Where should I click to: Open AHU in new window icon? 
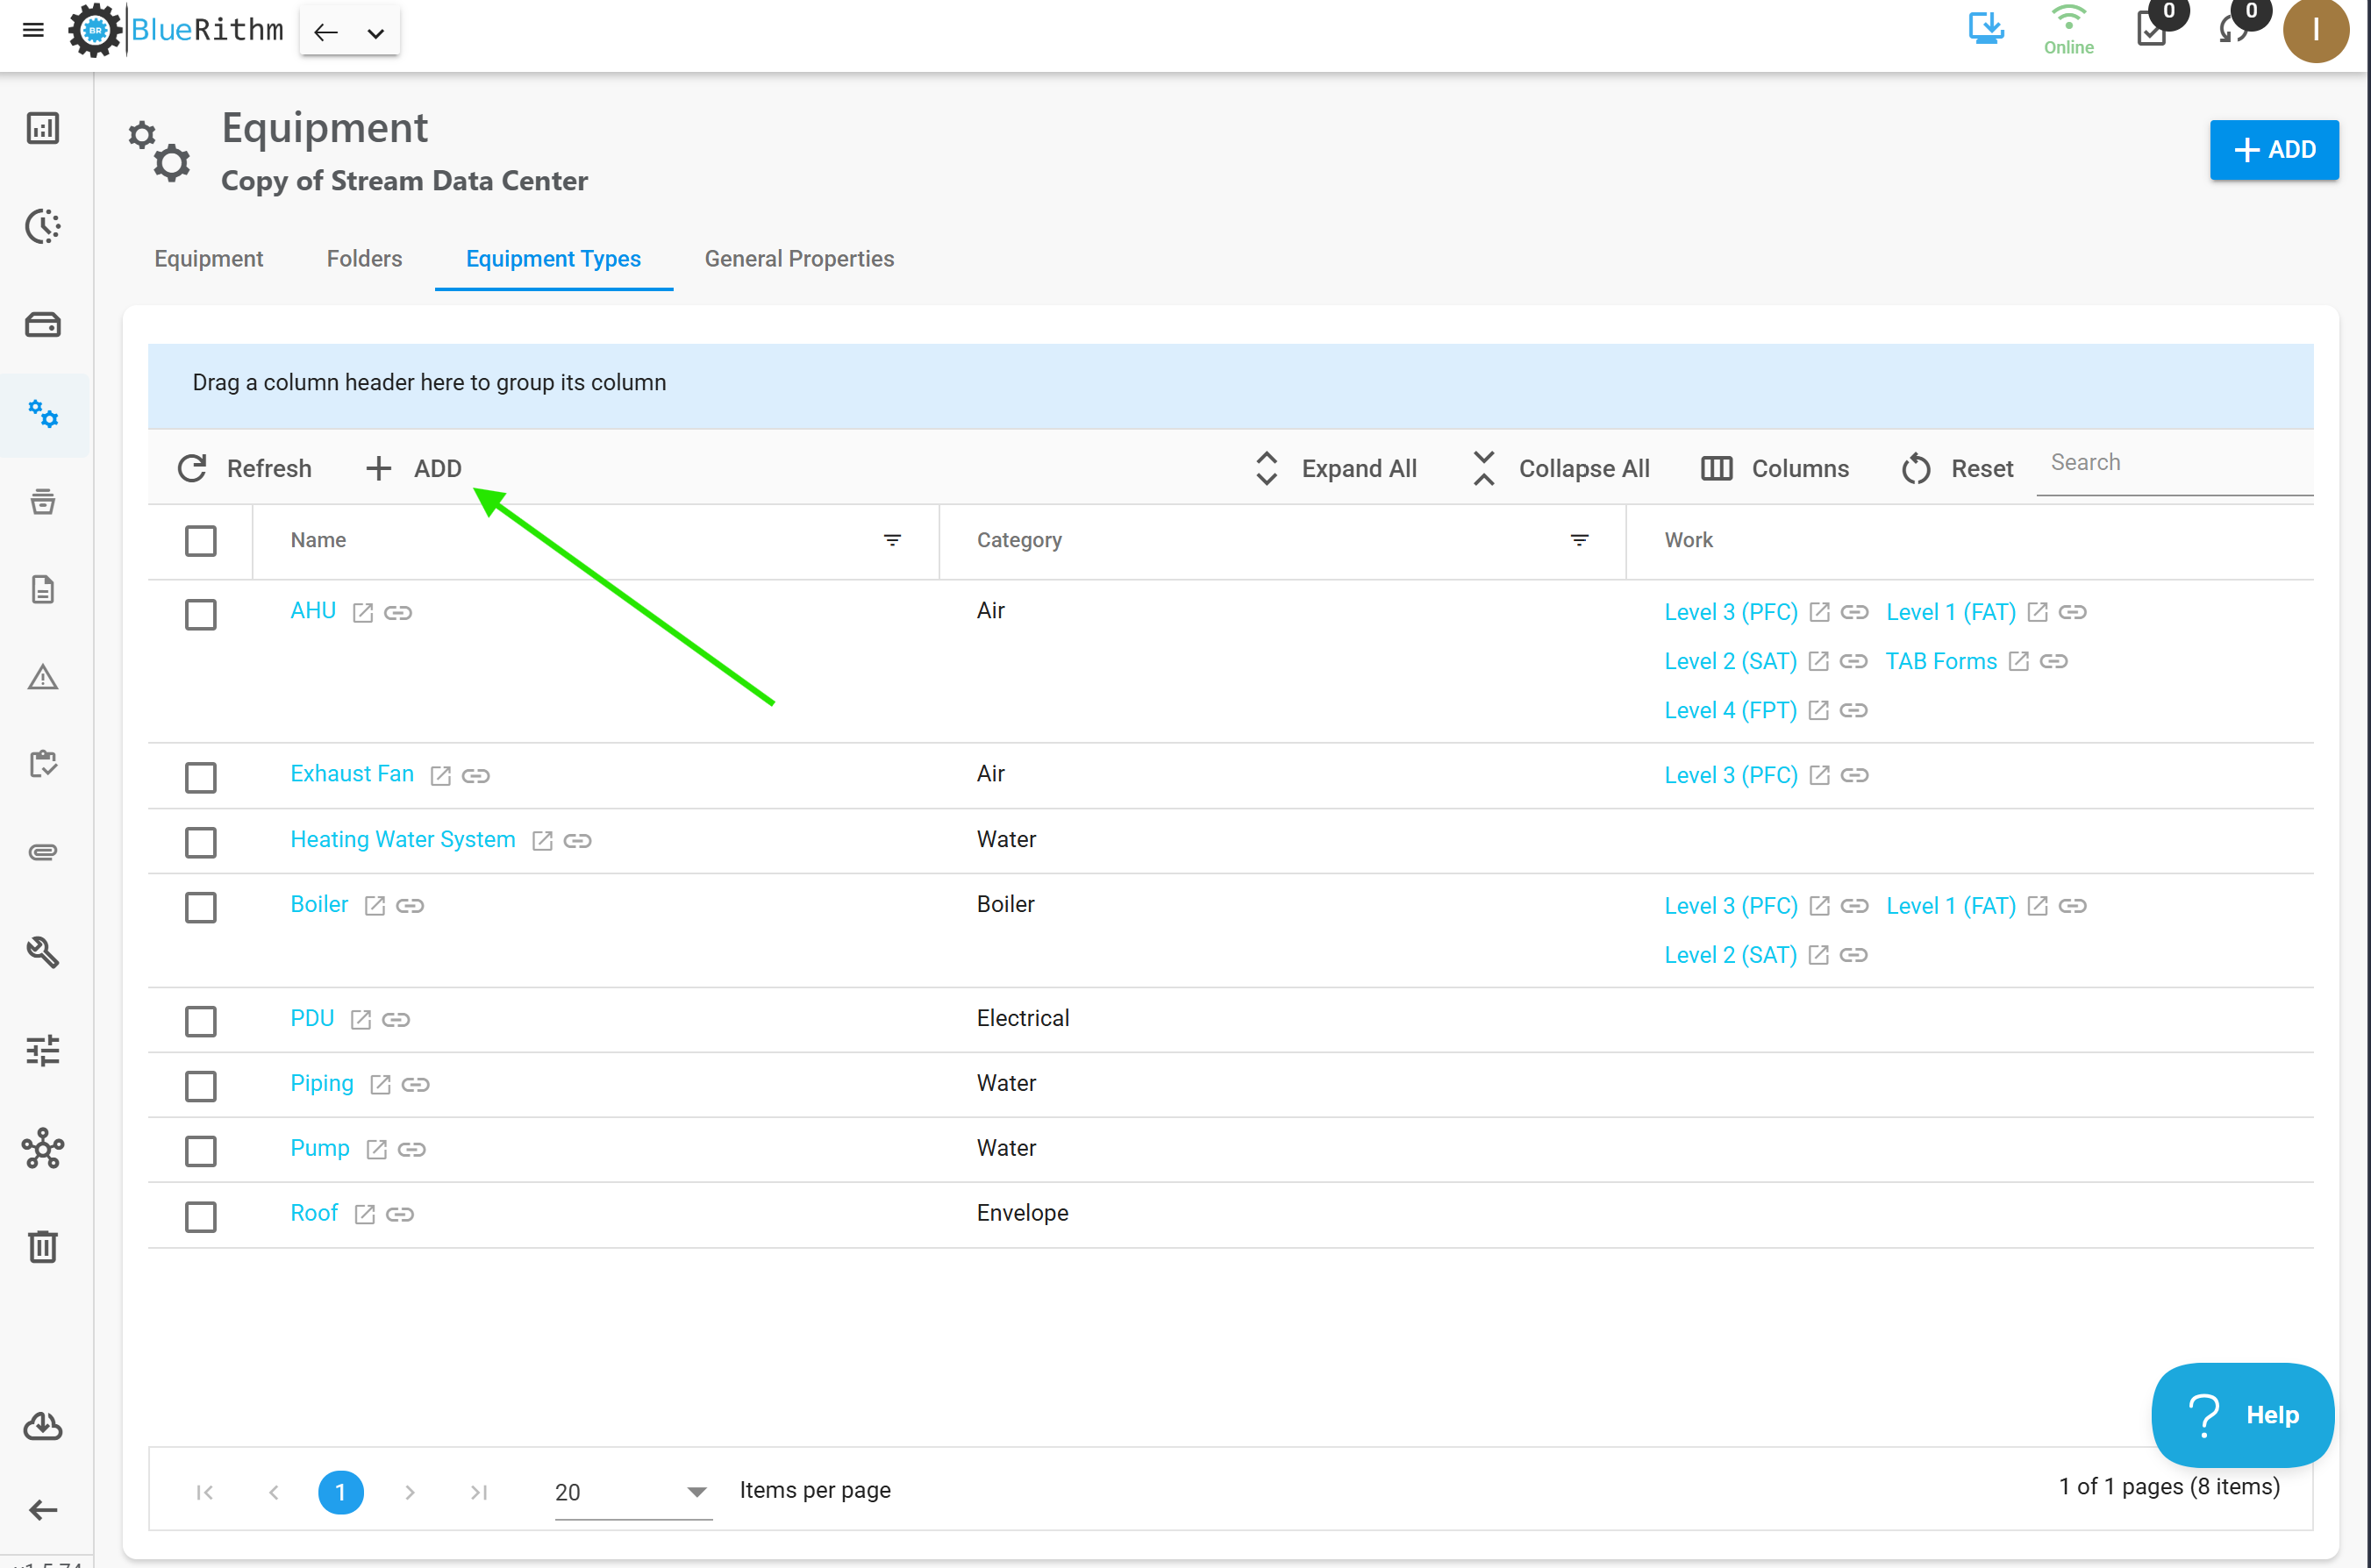pyautogui.click(x=363, y=612)
